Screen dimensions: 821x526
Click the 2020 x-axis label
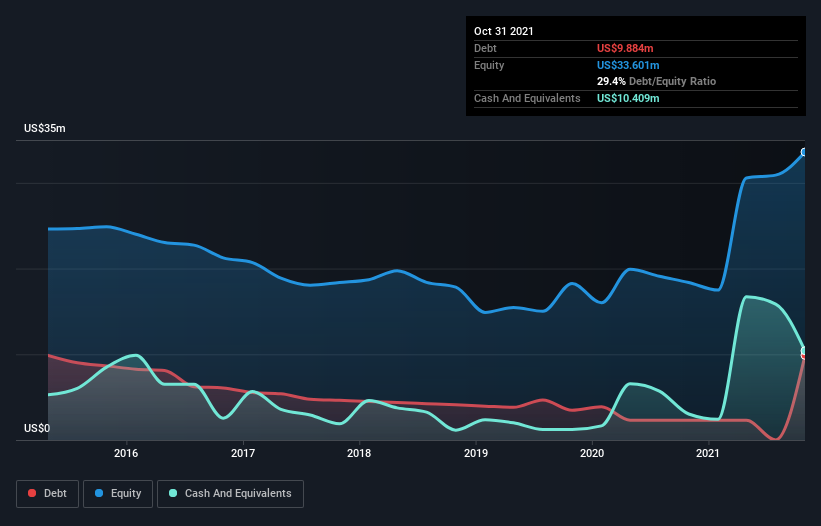[592, 453]
